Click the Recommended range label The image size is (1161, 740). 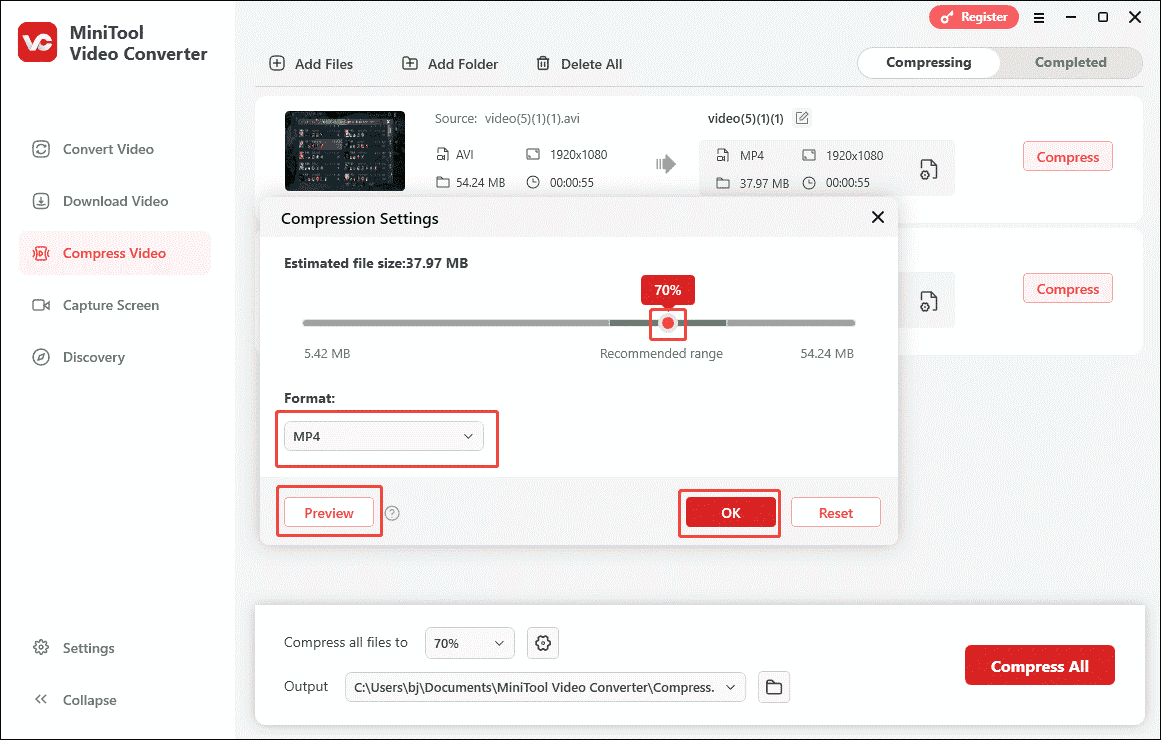pos(661,354)
